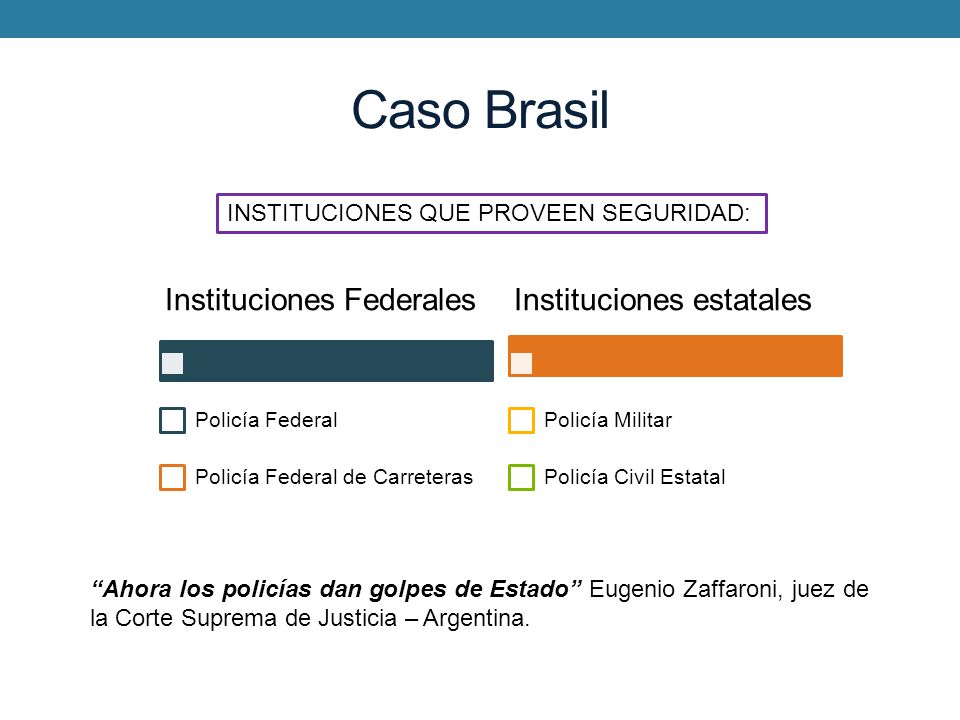960x720 pixels.
Task: Click the purple-bordered INSTITUCIONES QUE PROVEEN SEGURIDAD box
Action: coord(492,214)
